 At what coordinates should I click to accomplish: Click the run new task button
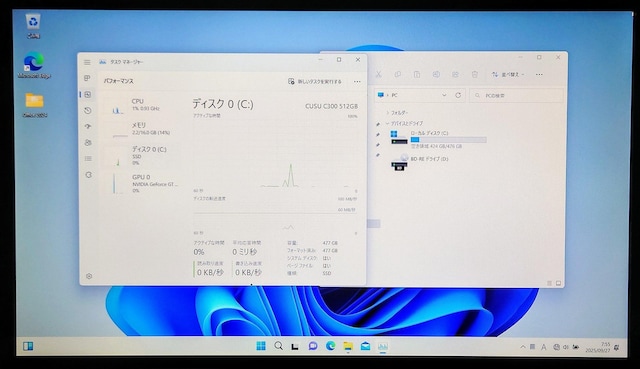[315, 82]
